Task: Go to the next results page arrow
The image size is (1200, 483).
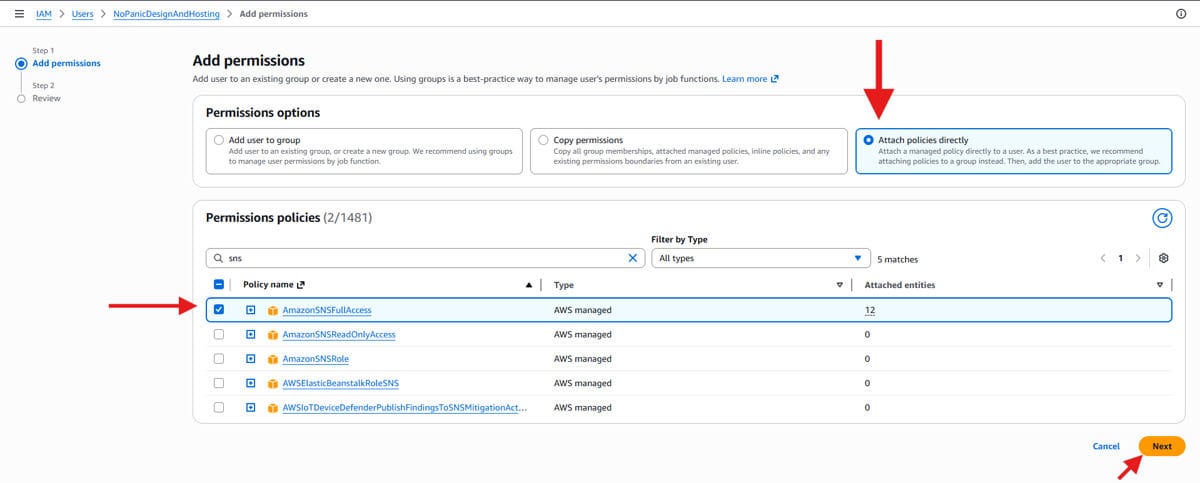Action: [1138, 258]
